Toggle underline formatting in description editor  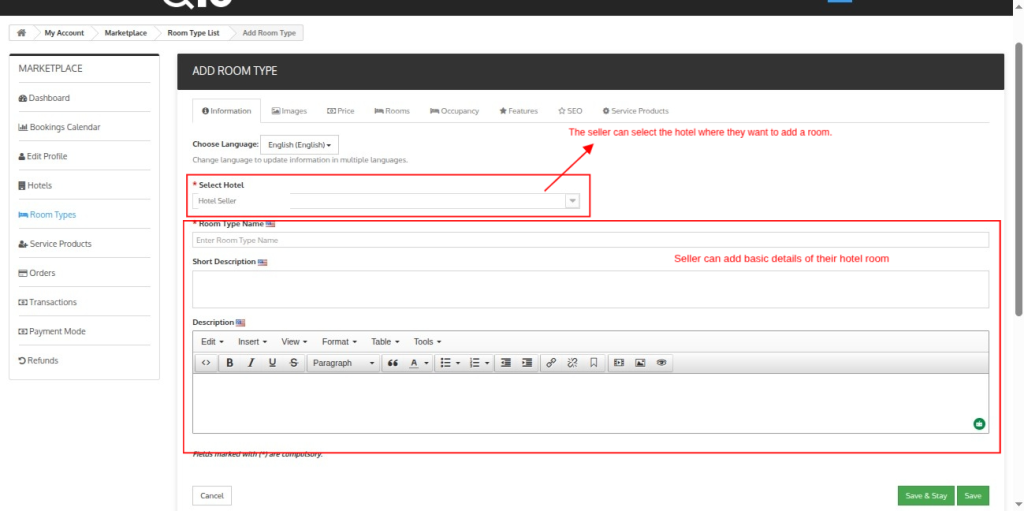tap(272, 363)
